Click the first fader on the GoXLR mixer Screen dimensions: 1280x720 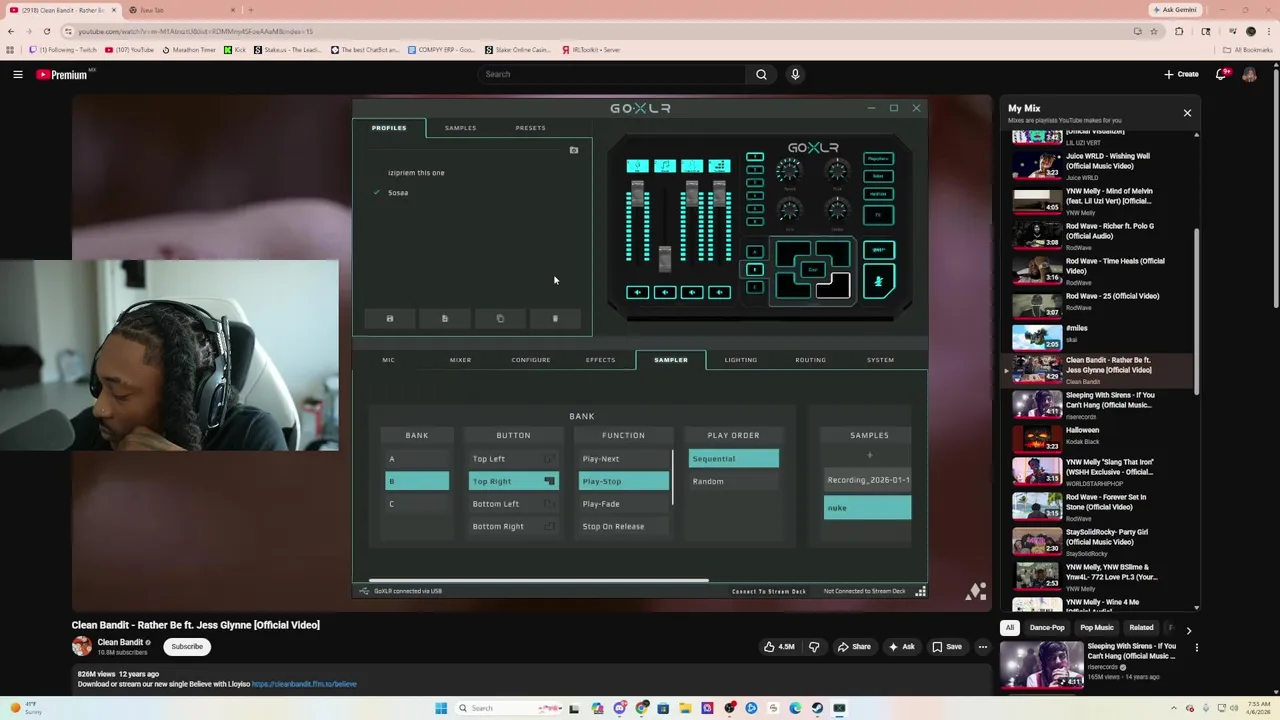(x=637, y=192)
